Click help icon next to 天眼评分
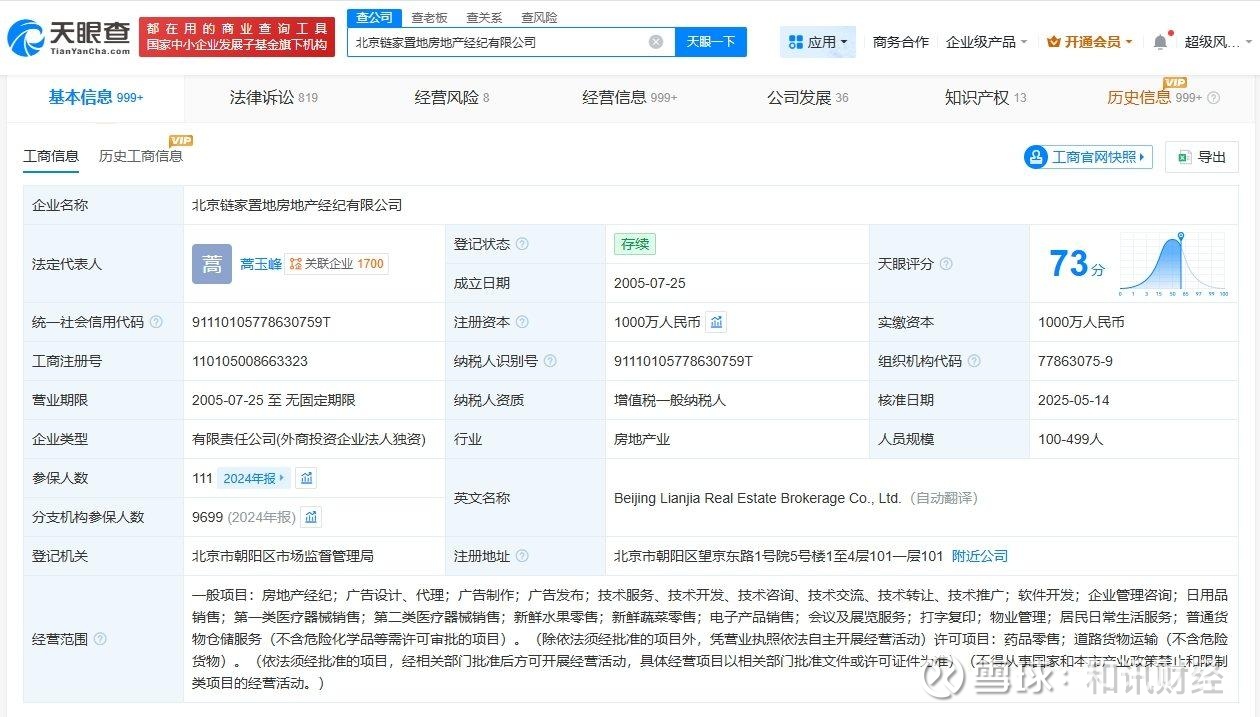 click(946, 264)
